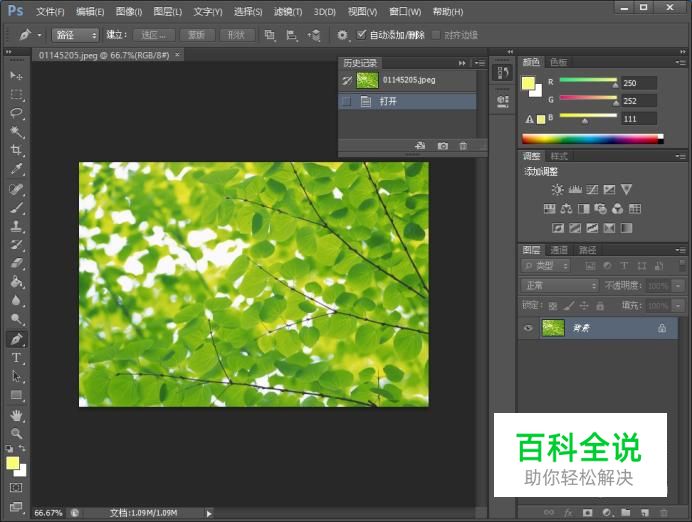The width and height of the screenshot is (692, 522).
Task: Click the camera snapshot icon in History panel
Action: click(443, 146)
